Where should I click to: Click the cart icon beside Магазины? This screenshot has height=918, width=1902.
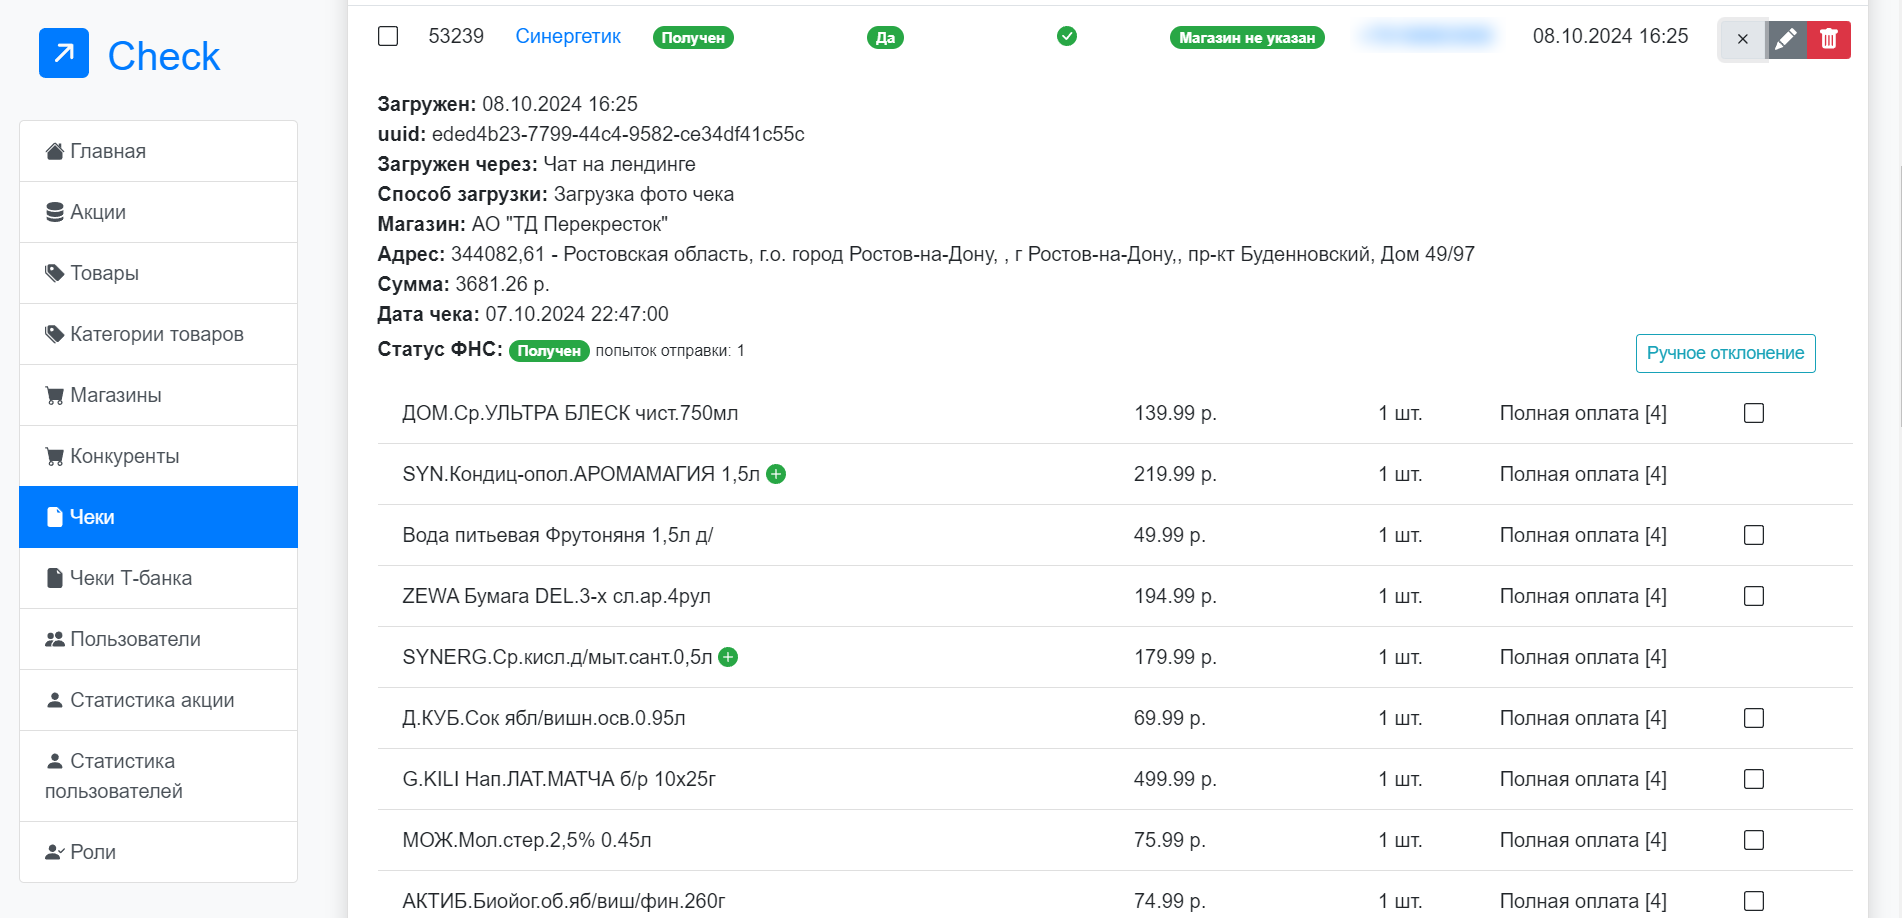[55, 395]
